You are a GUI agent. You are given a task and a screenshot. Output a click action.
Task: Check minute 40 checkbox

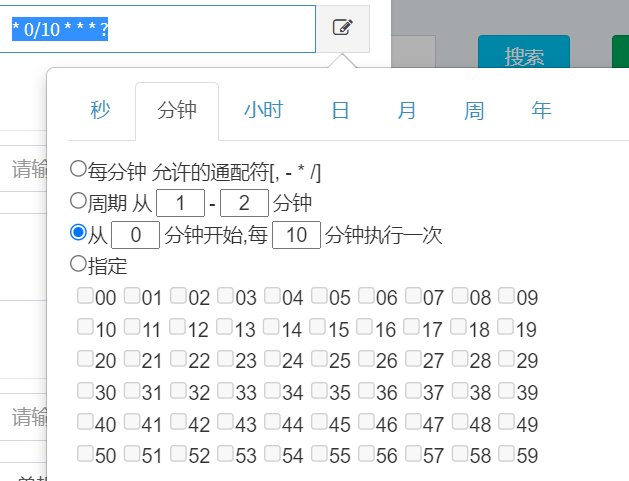click(x=85, y=422)
